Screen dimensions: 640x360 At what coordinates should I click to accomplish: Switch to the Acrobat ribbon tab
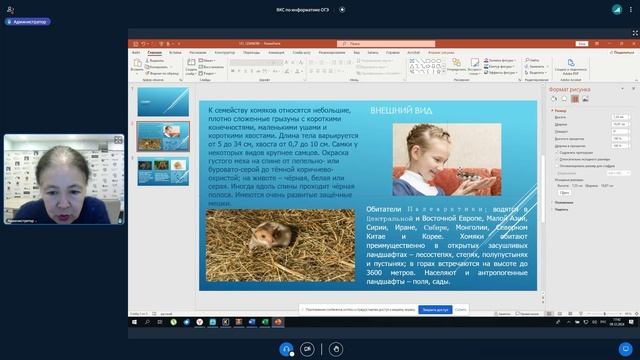(413, 53)
